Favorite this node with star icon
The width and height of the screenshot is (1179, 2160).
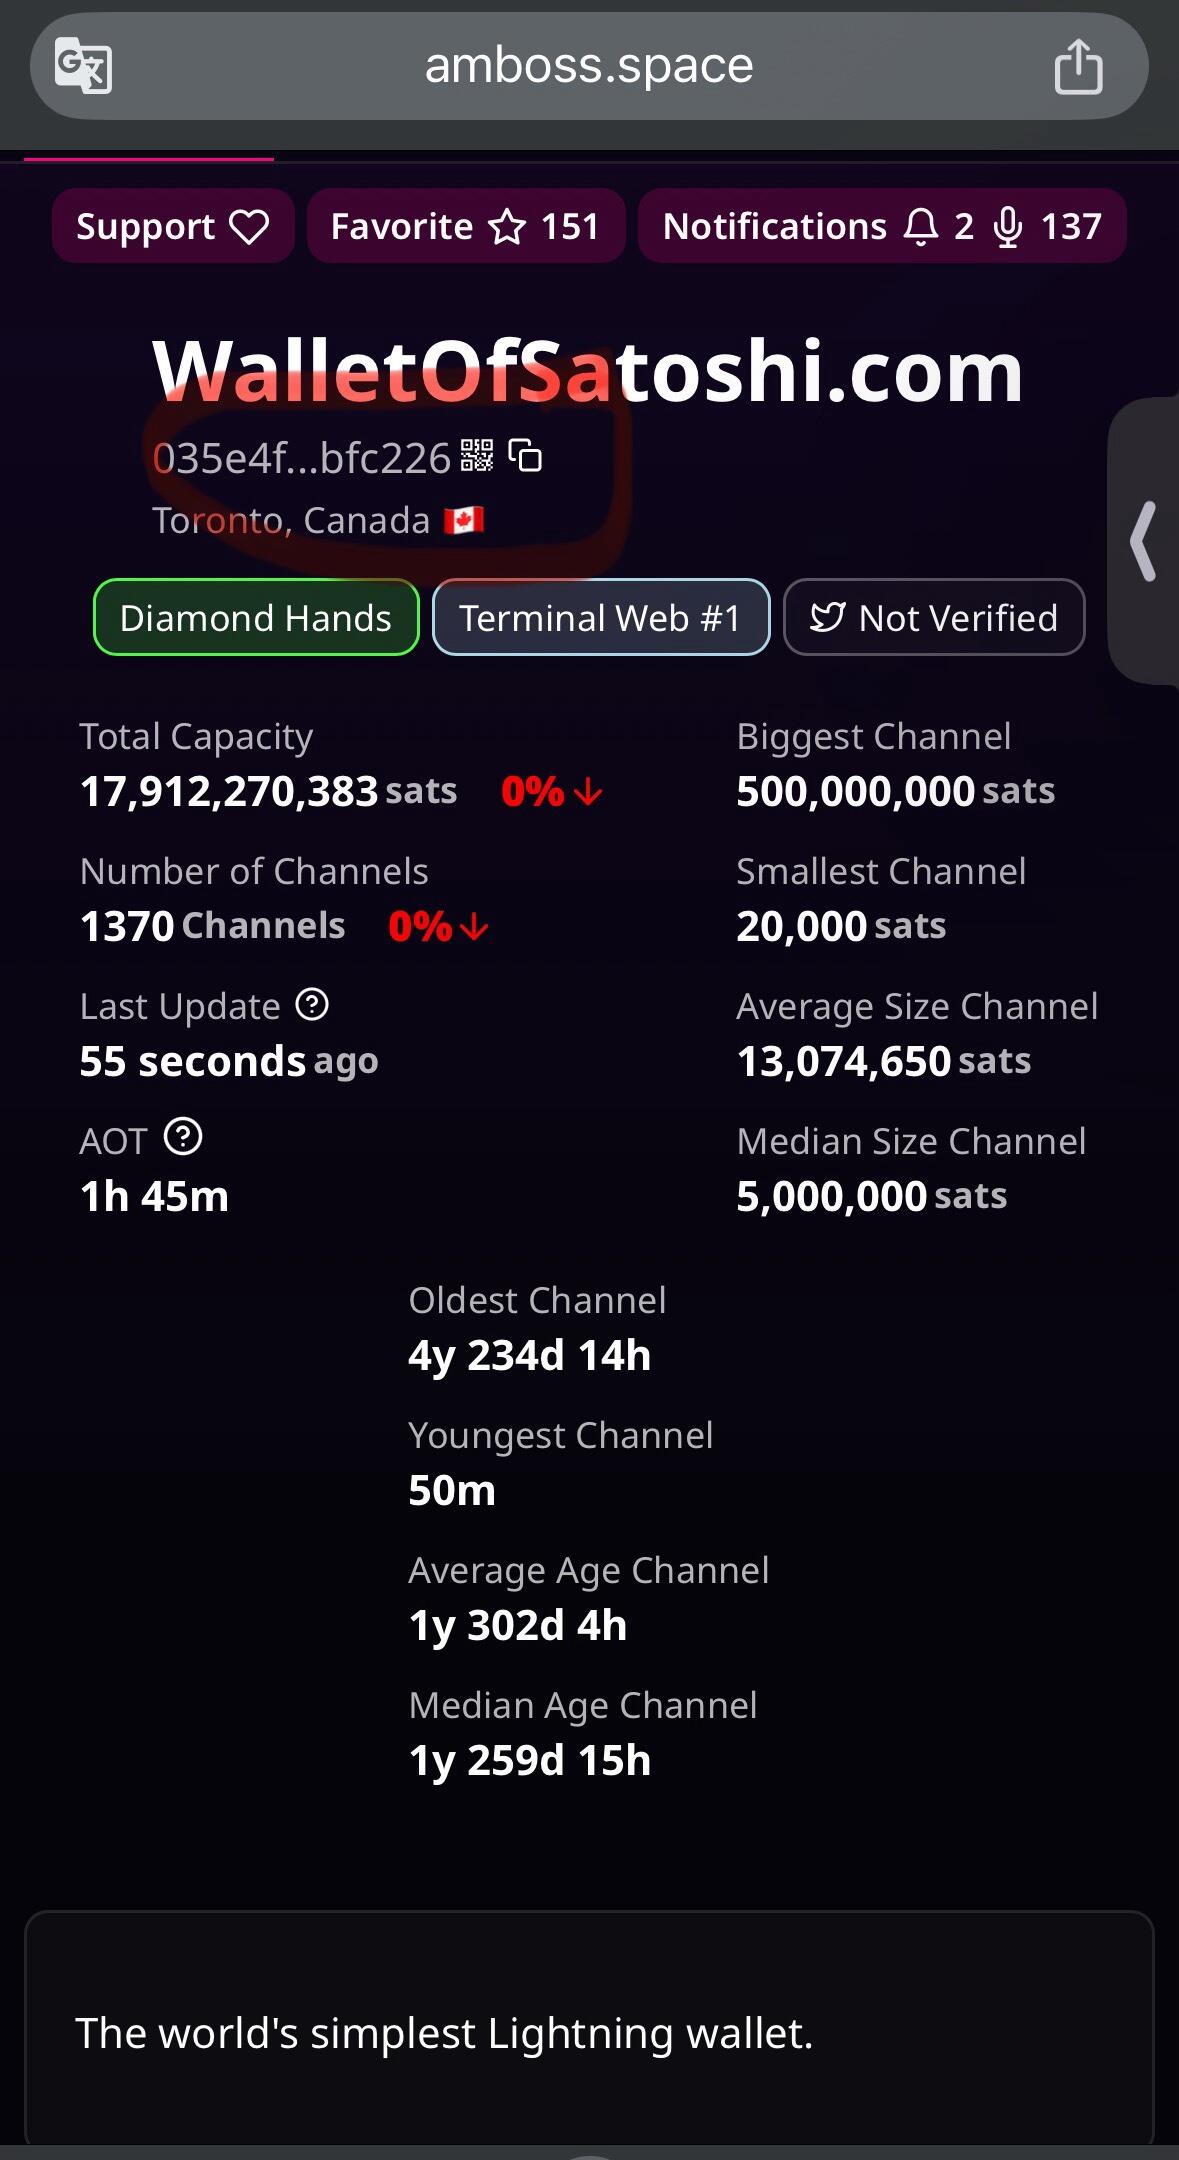507,227
